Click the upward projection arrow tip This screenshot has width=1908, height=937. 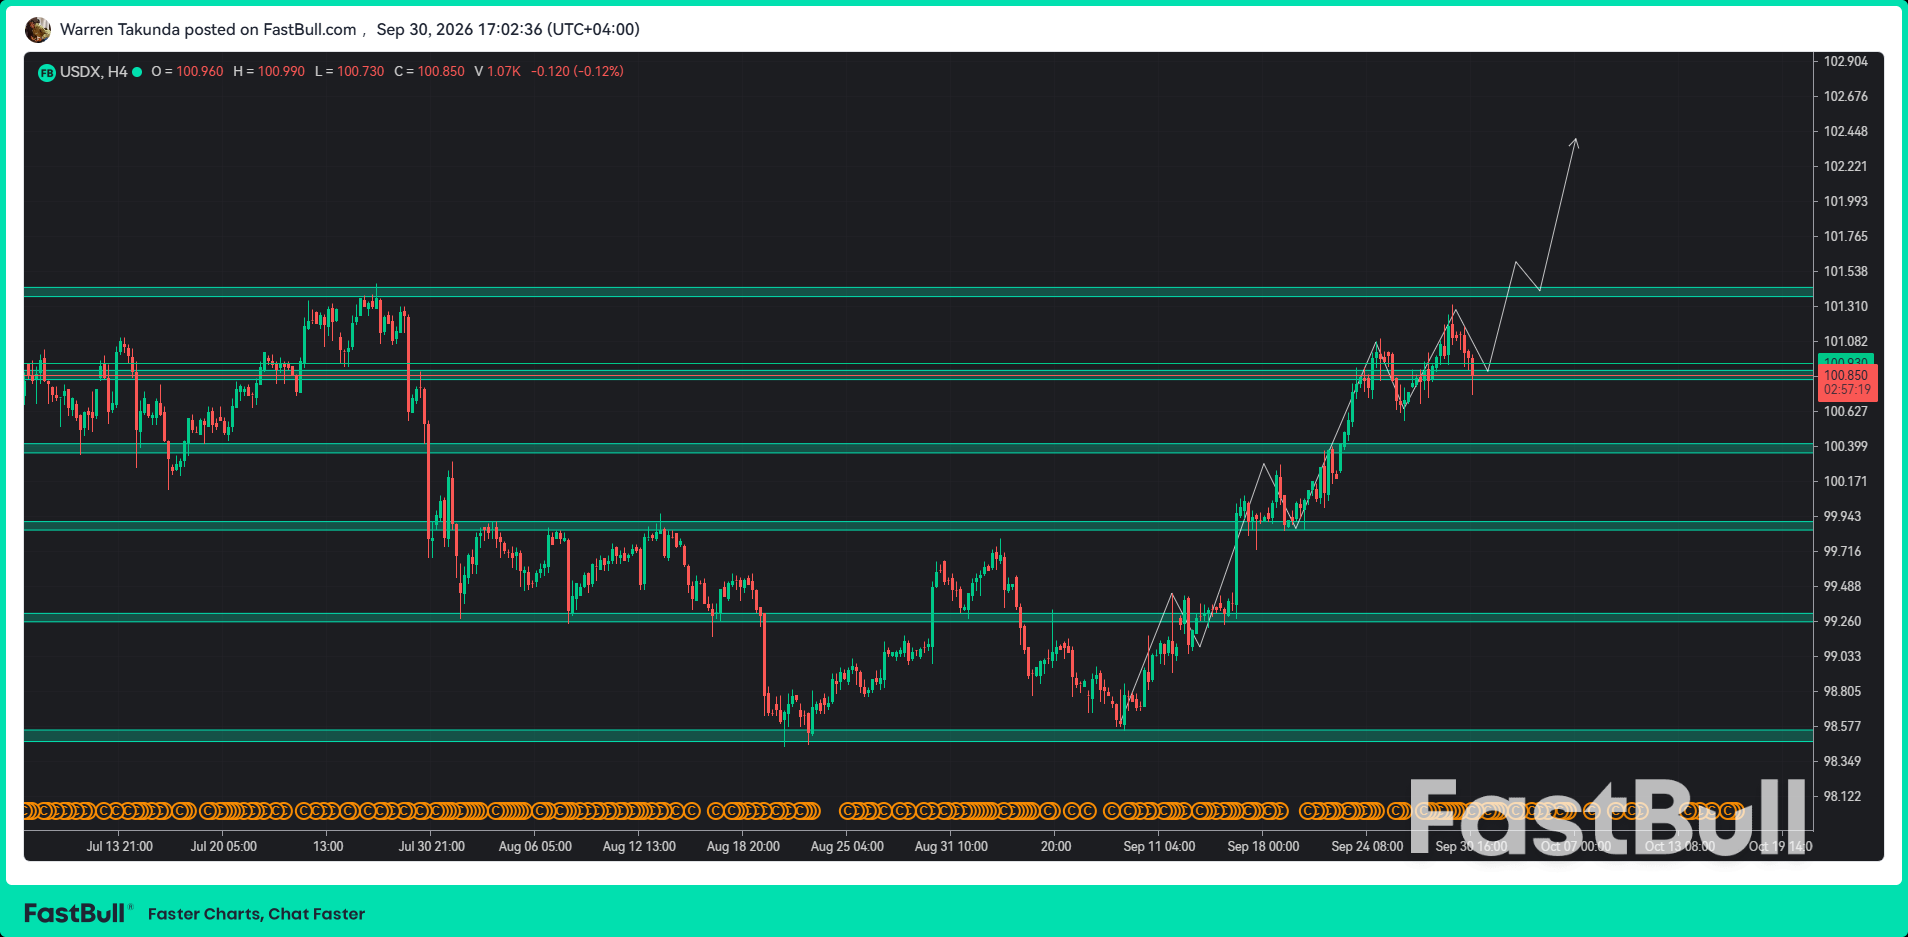pyautogui.click(x=1575, y=141)
